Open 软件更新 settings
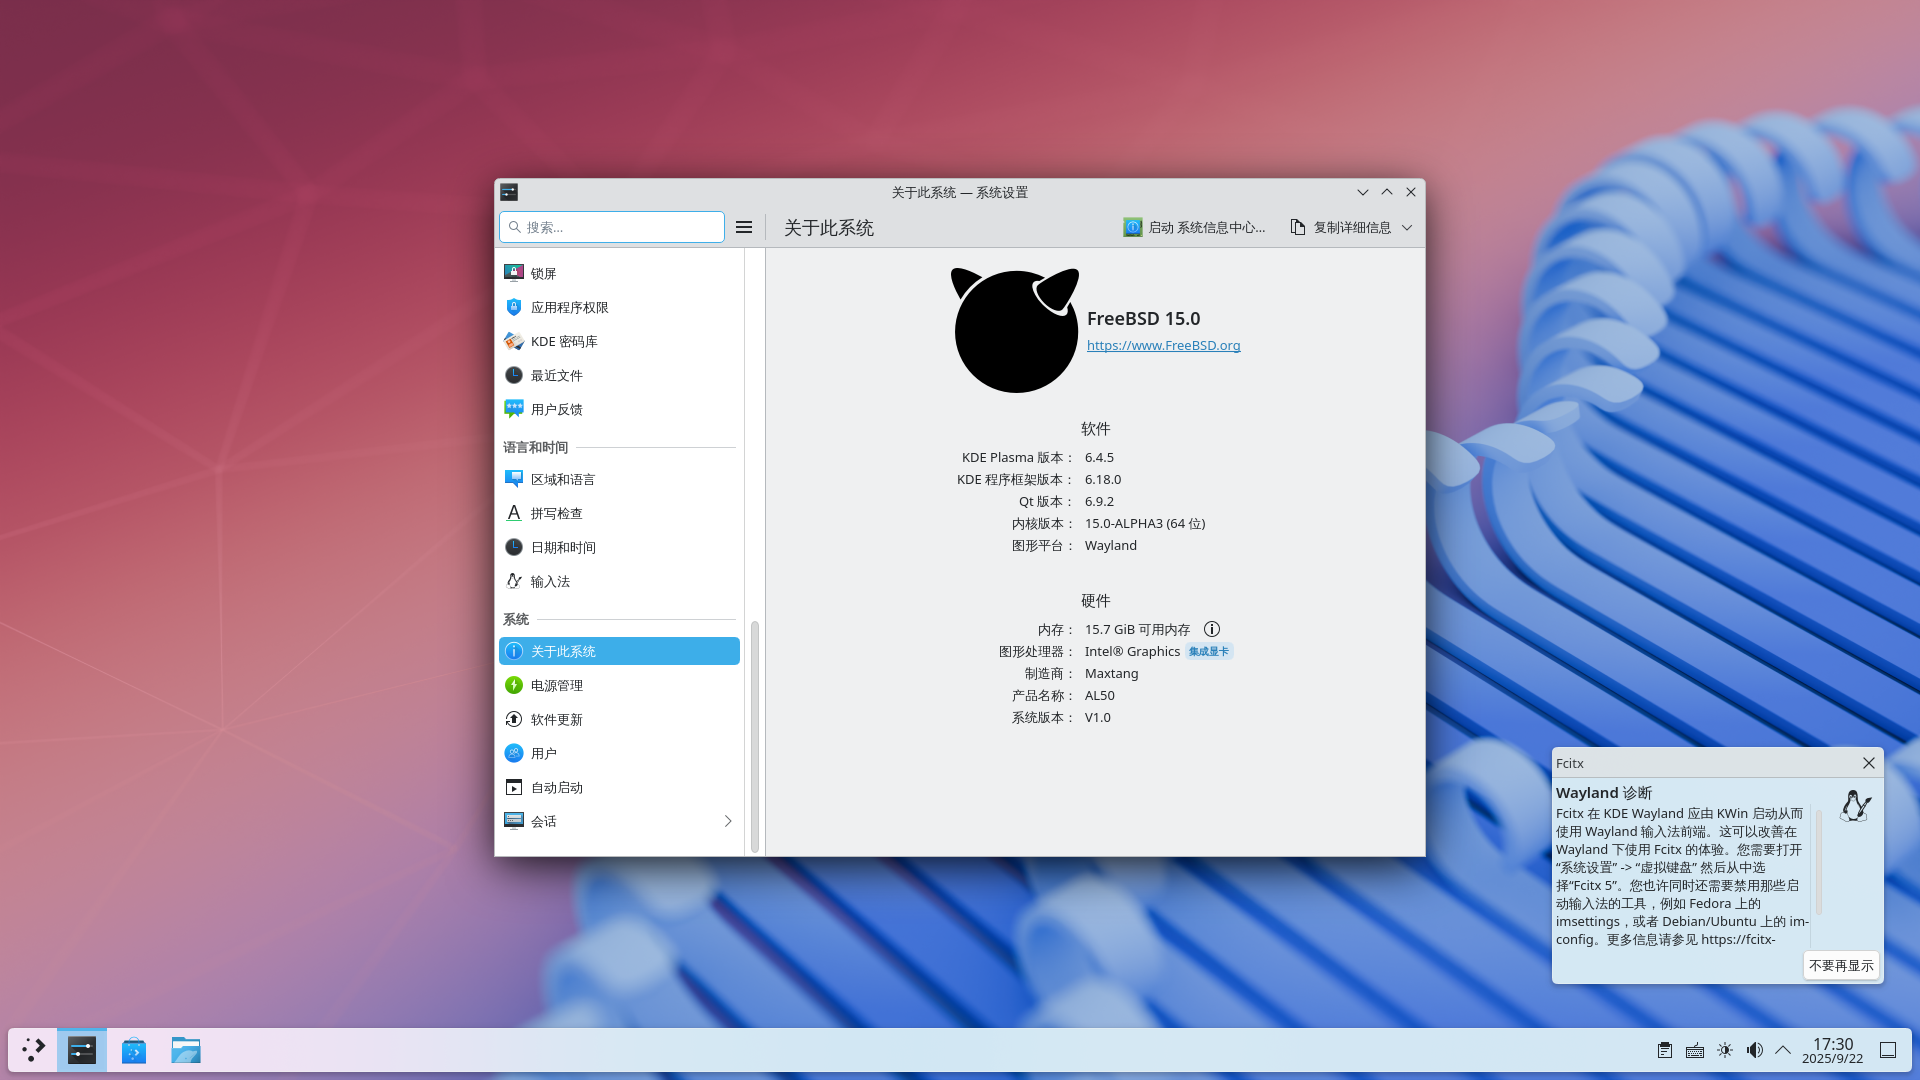Screen dimensions: 1920x1080 (619, 719)
